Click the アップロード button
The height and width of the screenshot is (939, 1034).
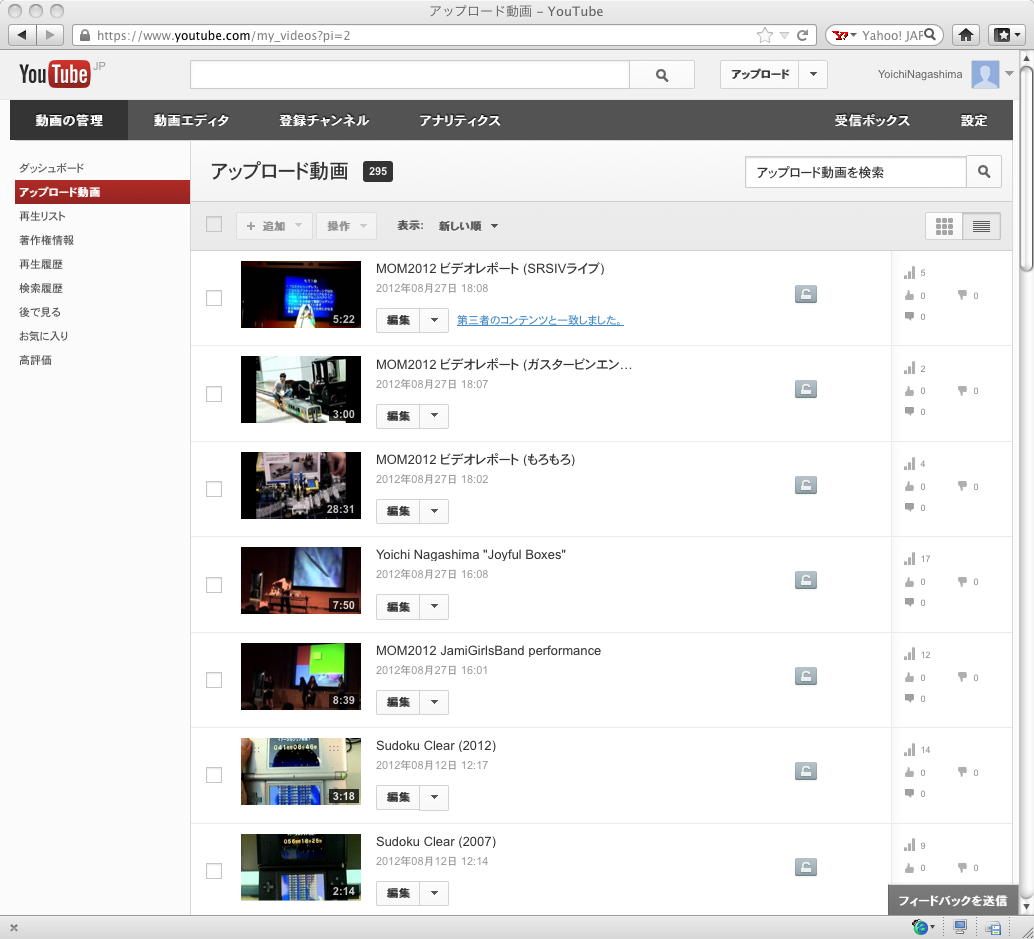click(x=760, y=75)
